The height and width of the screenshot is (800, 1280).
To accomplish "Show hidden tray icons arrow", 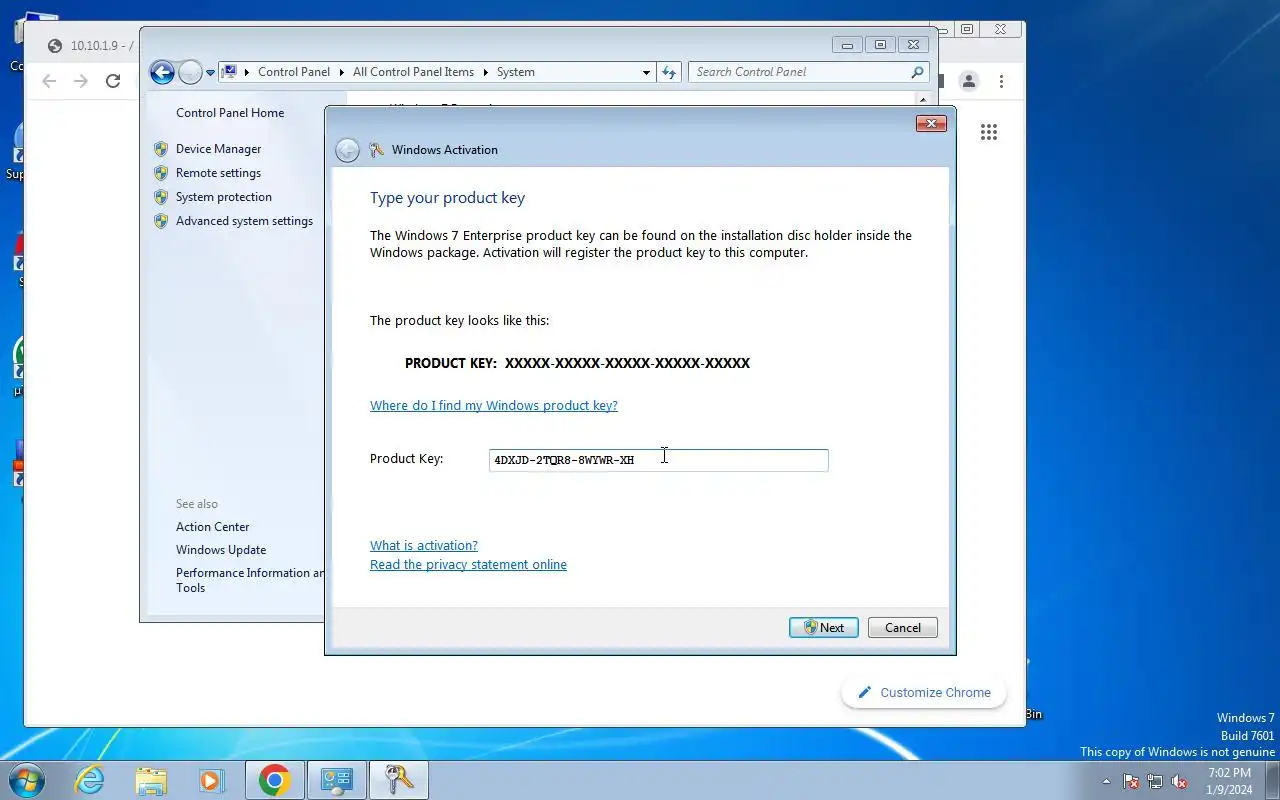I will click(x=1106, y=782).
